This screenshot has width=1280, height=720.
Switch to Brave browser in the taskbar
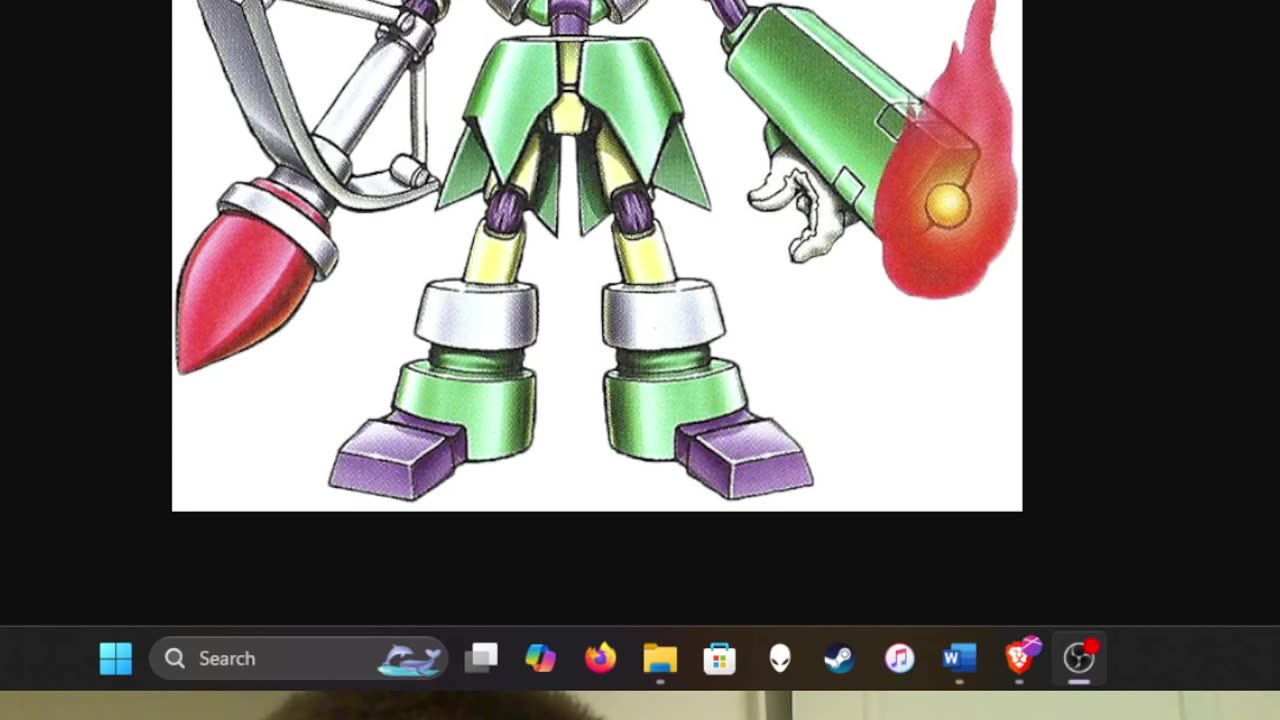[1021, 656]
